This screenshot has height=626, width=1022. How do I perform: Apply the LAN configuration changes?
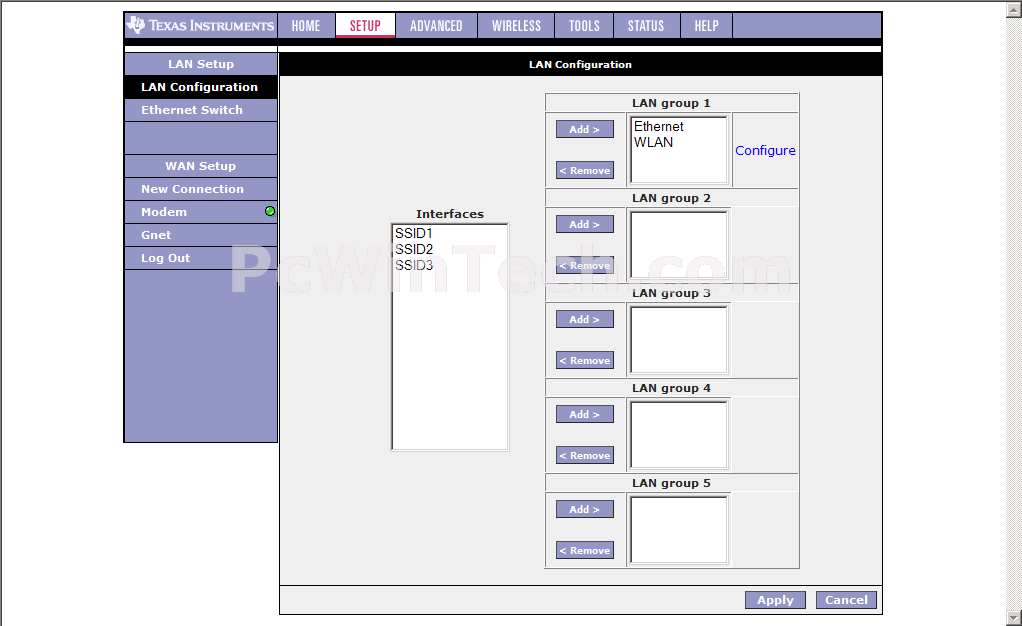(775, 600)
